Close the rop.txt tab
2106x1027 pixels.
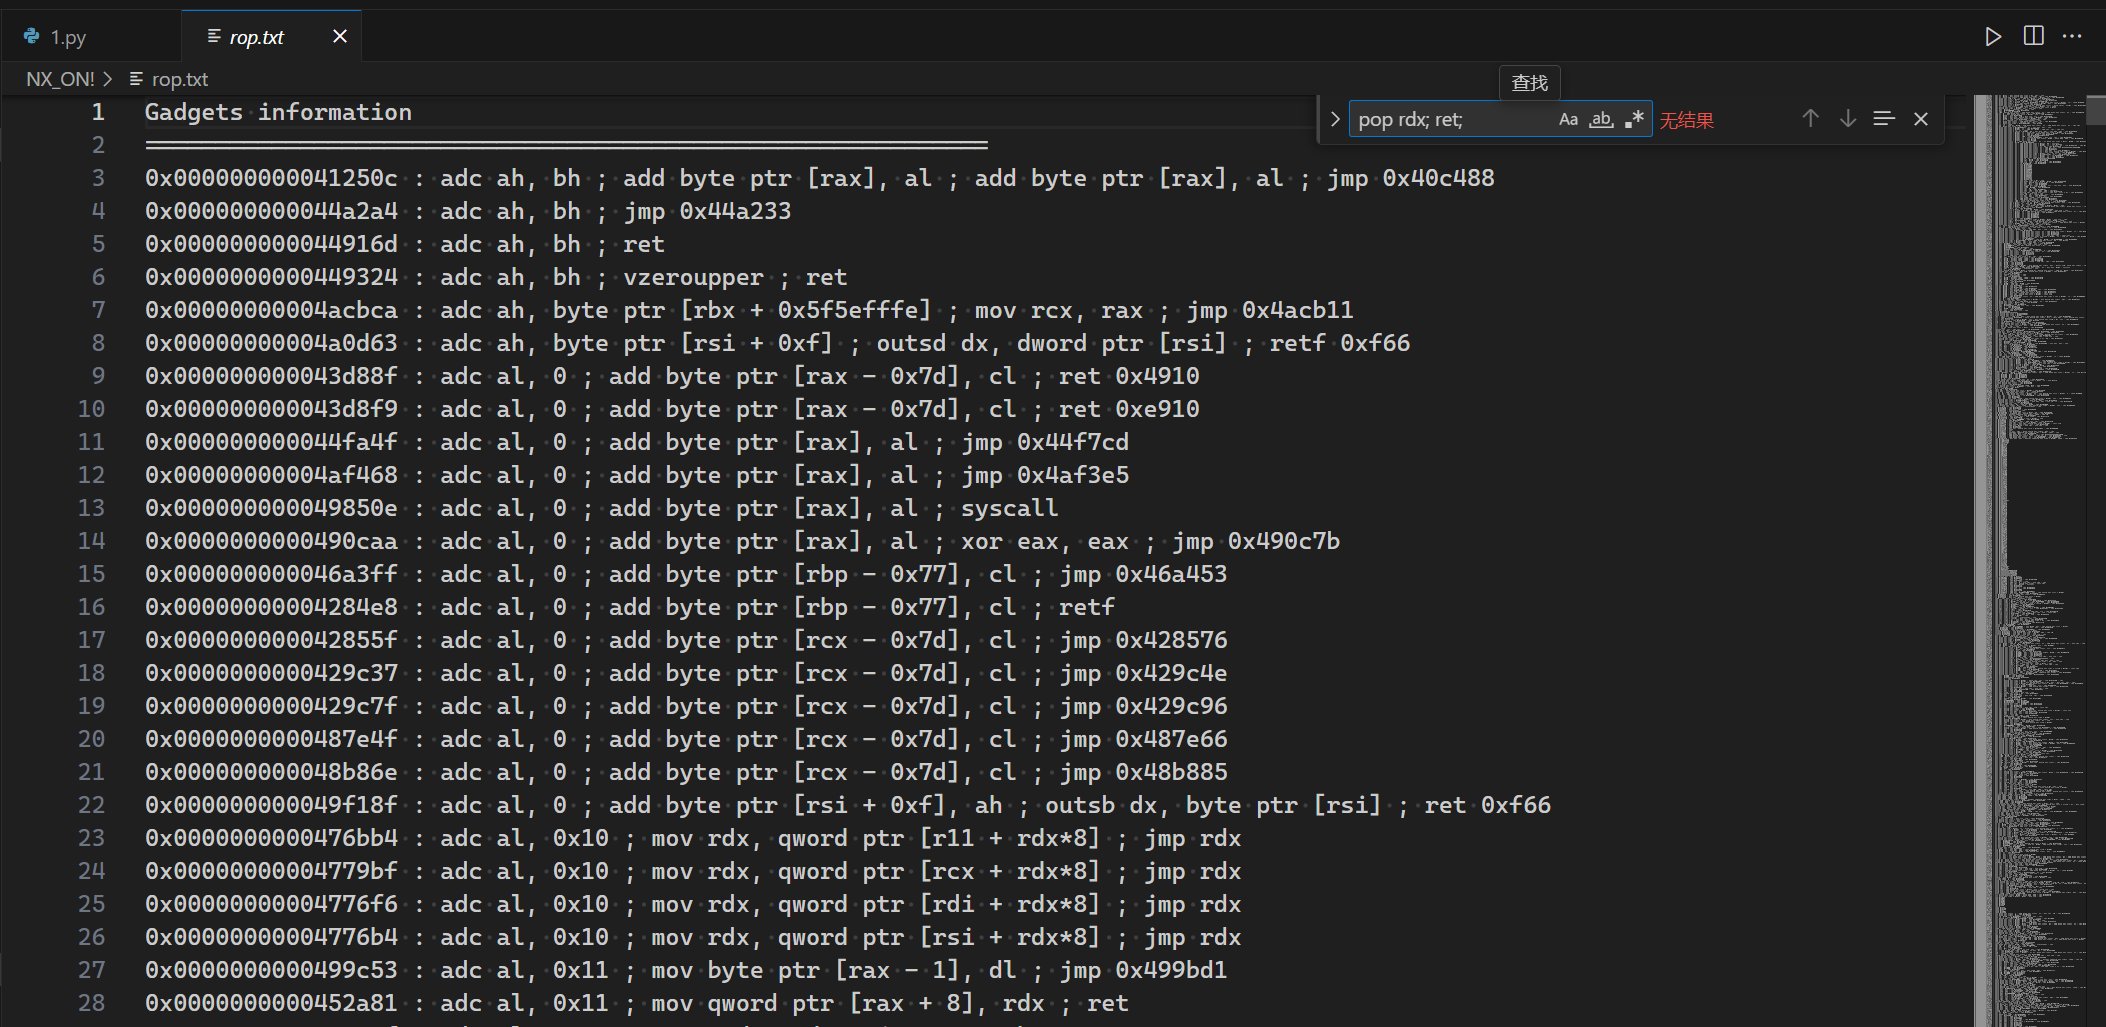(340, 36)
